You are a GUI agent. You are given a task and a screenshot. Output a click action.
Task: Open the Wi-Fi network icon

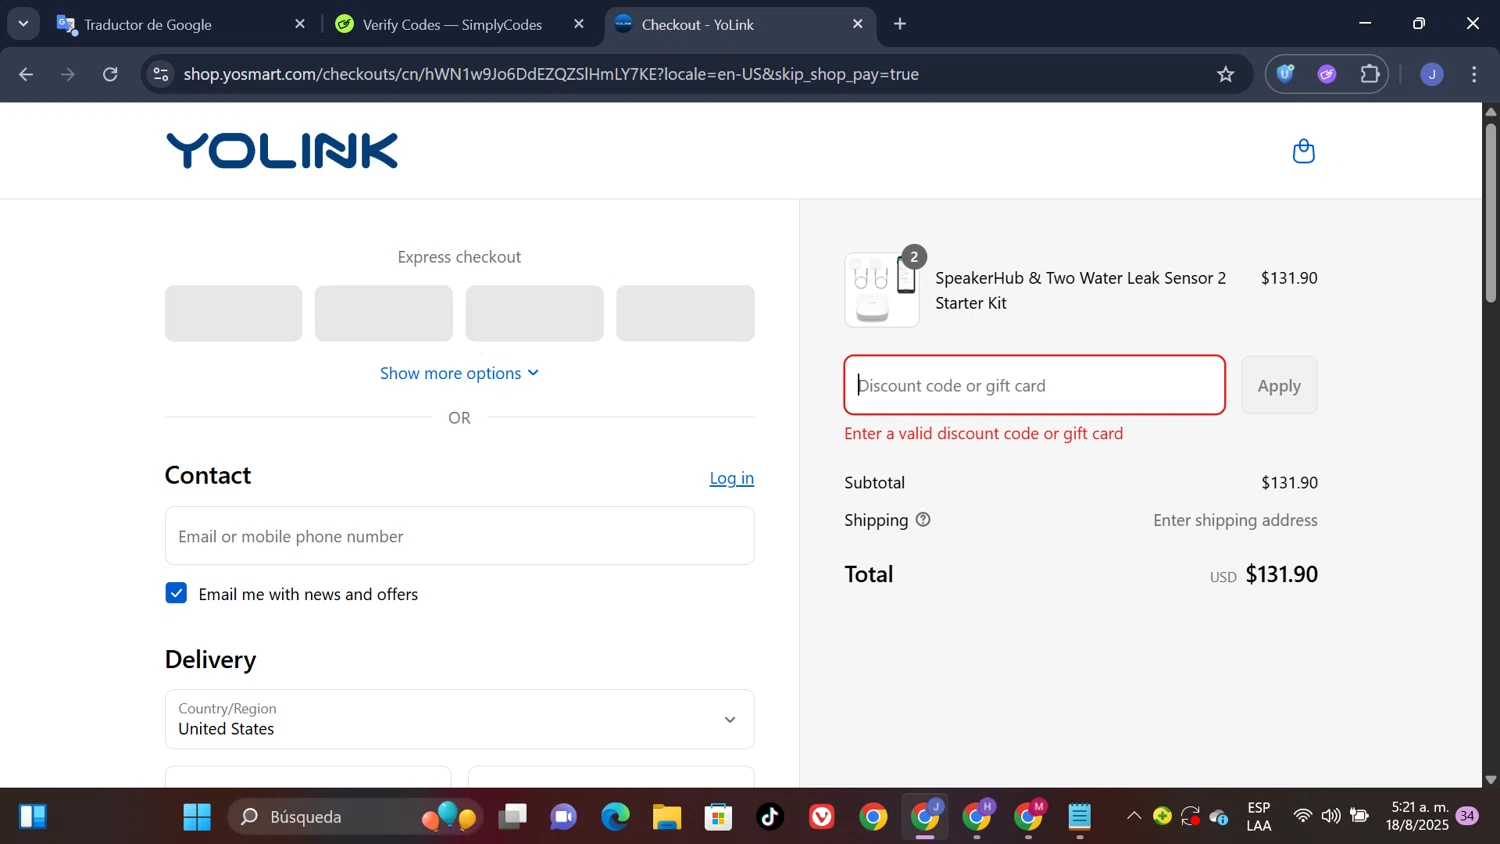(1302, 817)
